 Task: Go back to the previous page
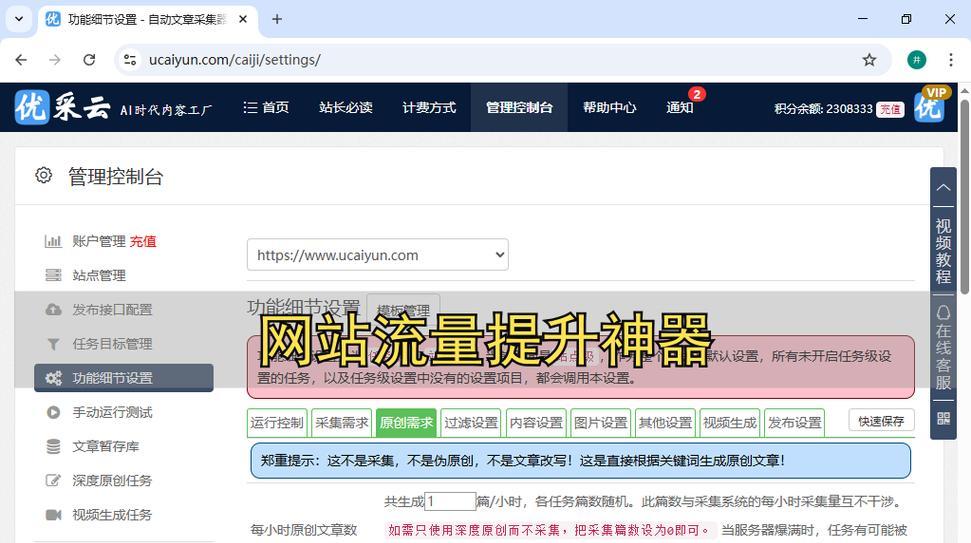21,59
